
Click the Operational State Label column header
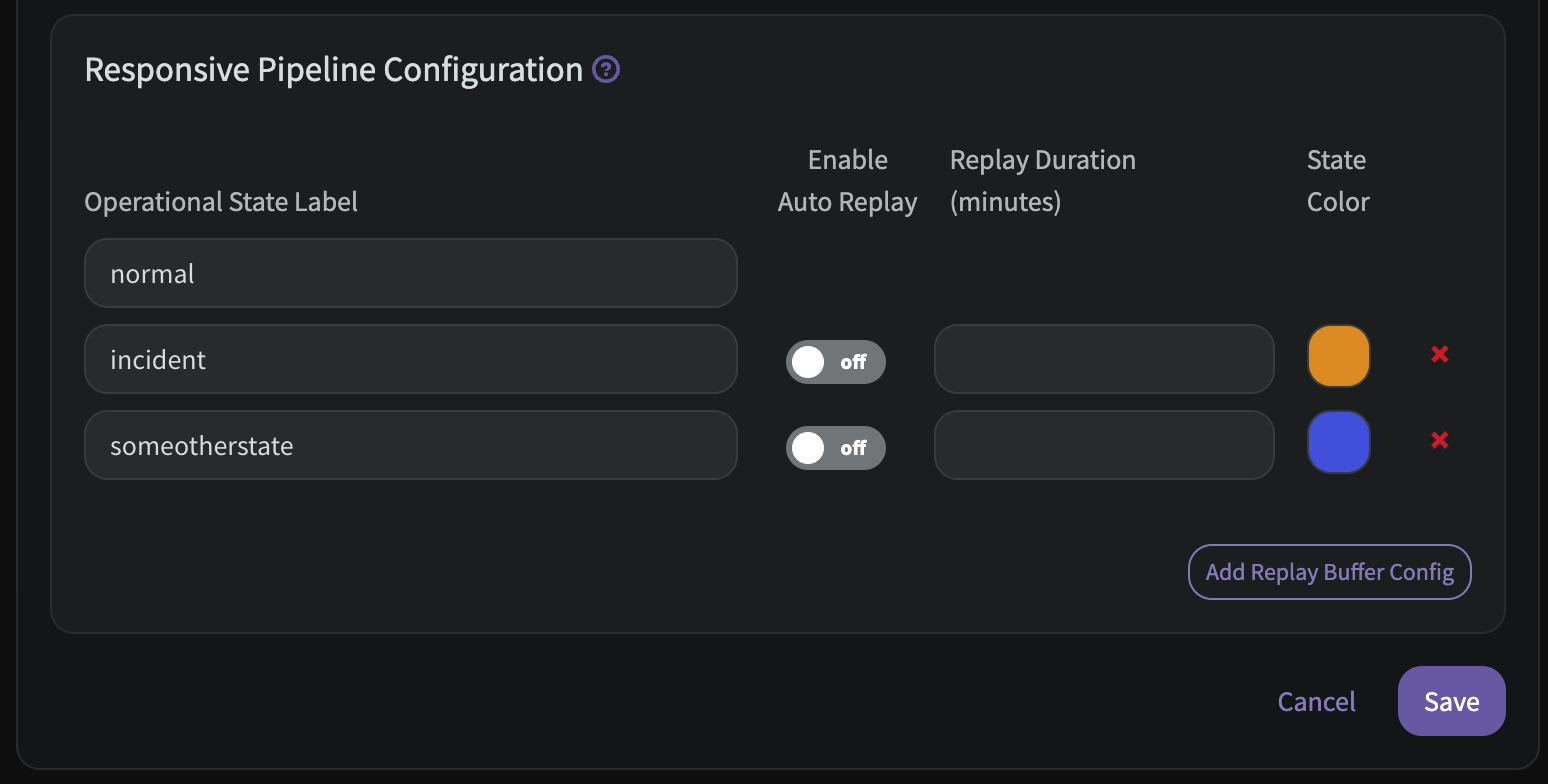point(221,202)
